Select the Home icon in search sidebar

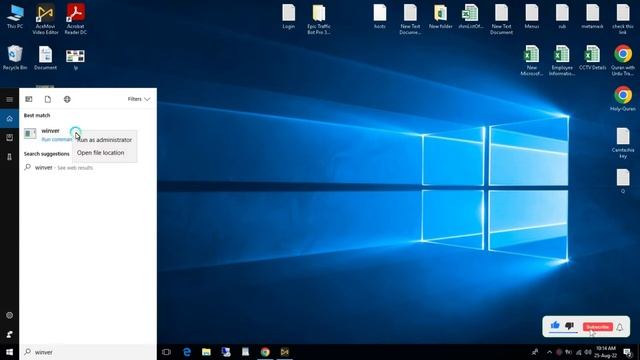point(9,119)
